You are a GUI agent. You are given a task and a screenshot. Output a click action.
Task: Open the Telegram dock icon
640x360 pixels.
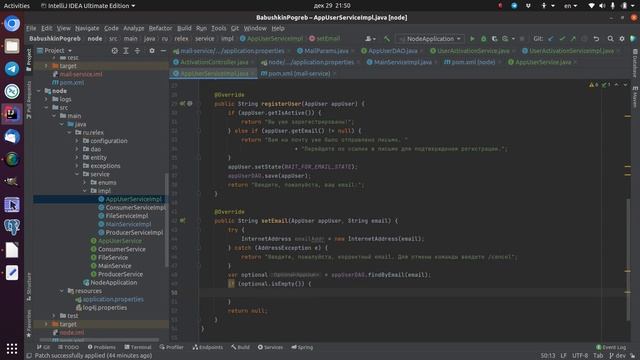(x=12, y=69)
